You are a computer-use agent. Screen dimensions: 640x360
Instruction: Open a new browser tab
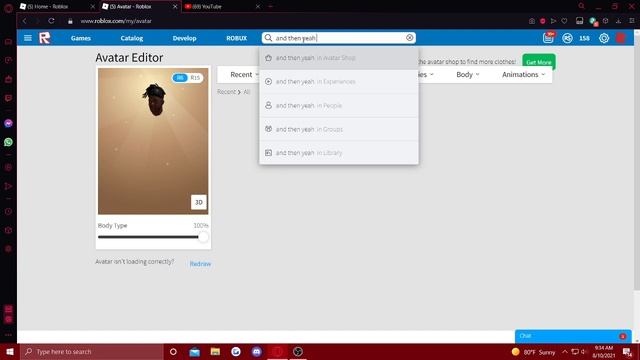point(270,7)
